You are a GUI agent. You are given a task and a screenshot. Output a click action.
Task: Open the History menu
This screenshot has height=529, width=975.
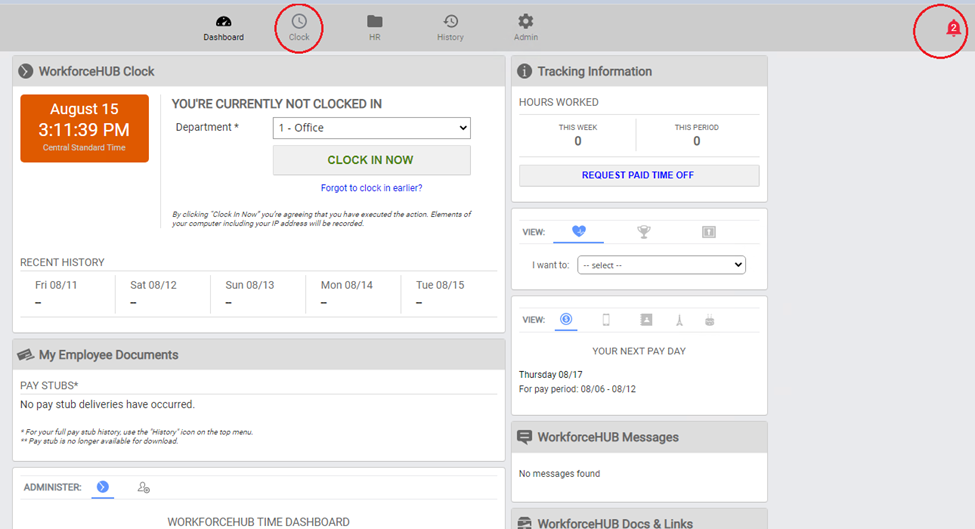click(450, 29)
